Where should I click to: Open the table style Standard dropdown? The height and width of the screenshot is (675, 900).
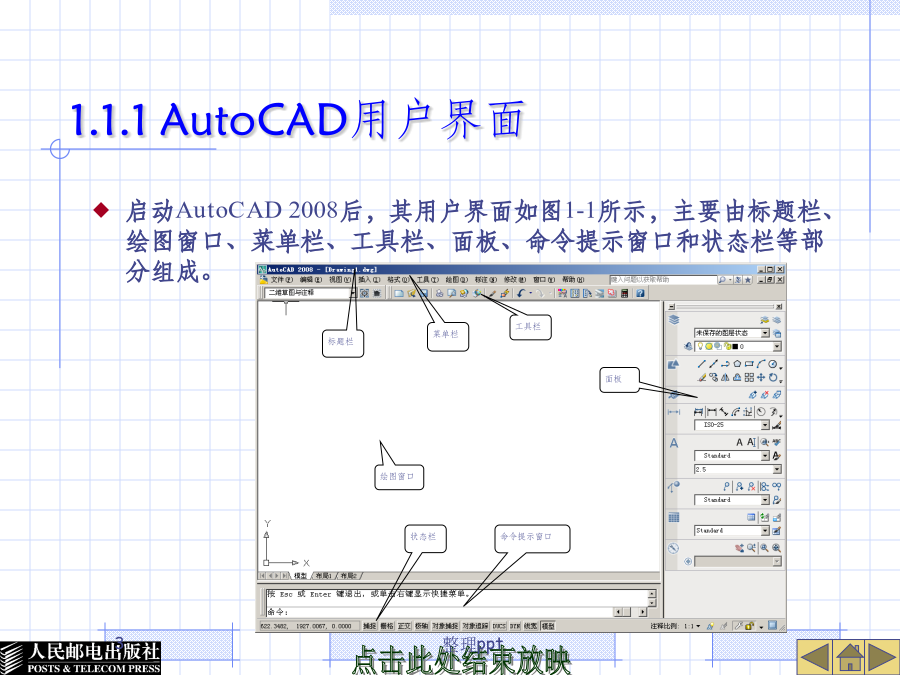[x=732, y=531]
